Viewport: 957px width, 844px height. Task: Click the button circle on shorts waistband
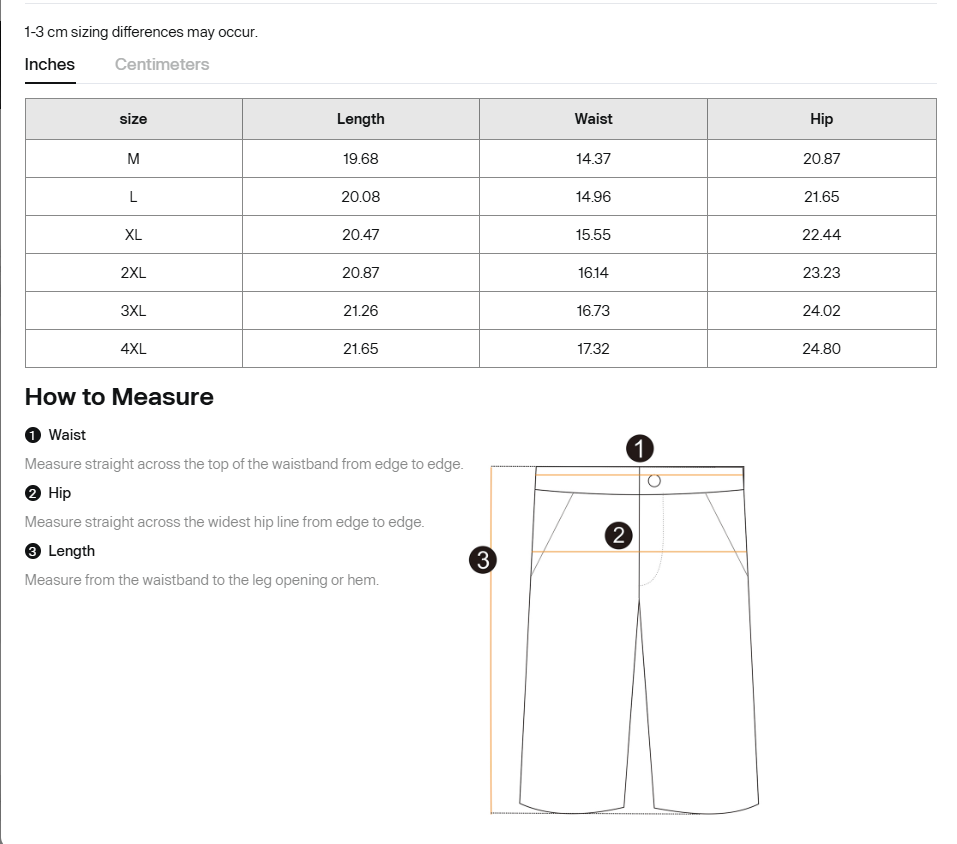tap(654, 481)
